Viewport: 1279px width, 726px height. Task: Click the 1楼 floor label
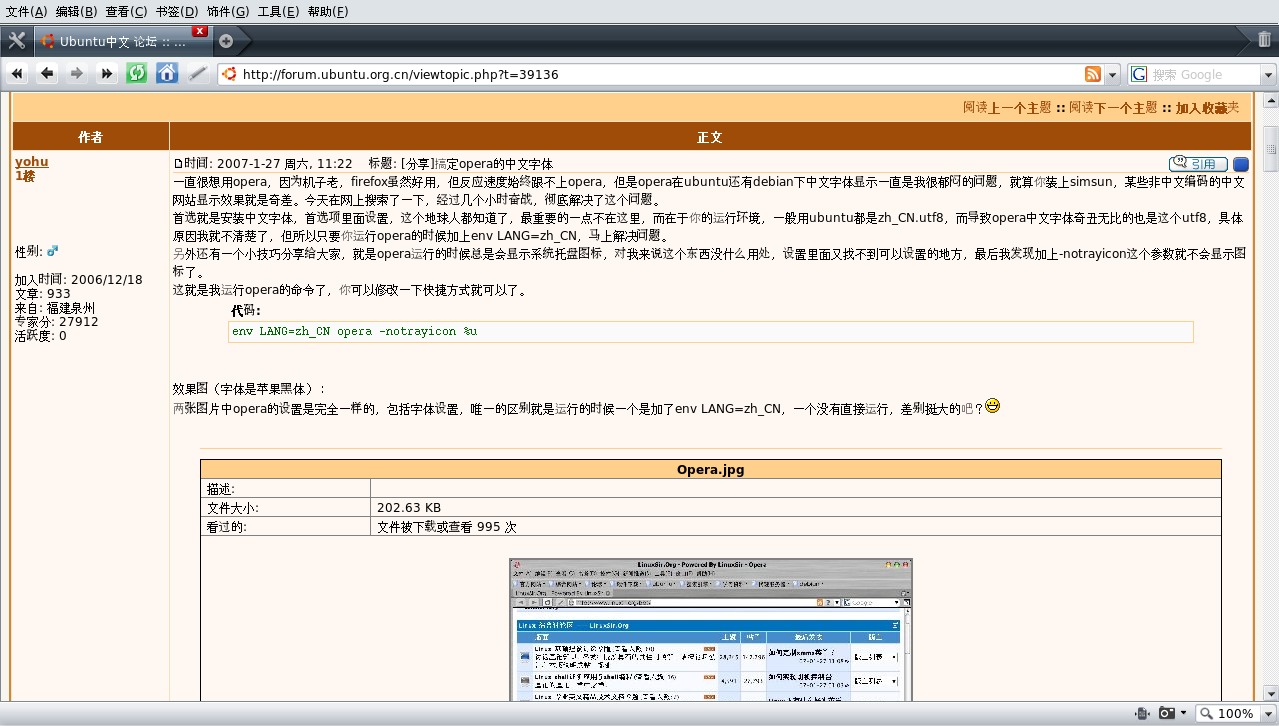click(25, 176)
